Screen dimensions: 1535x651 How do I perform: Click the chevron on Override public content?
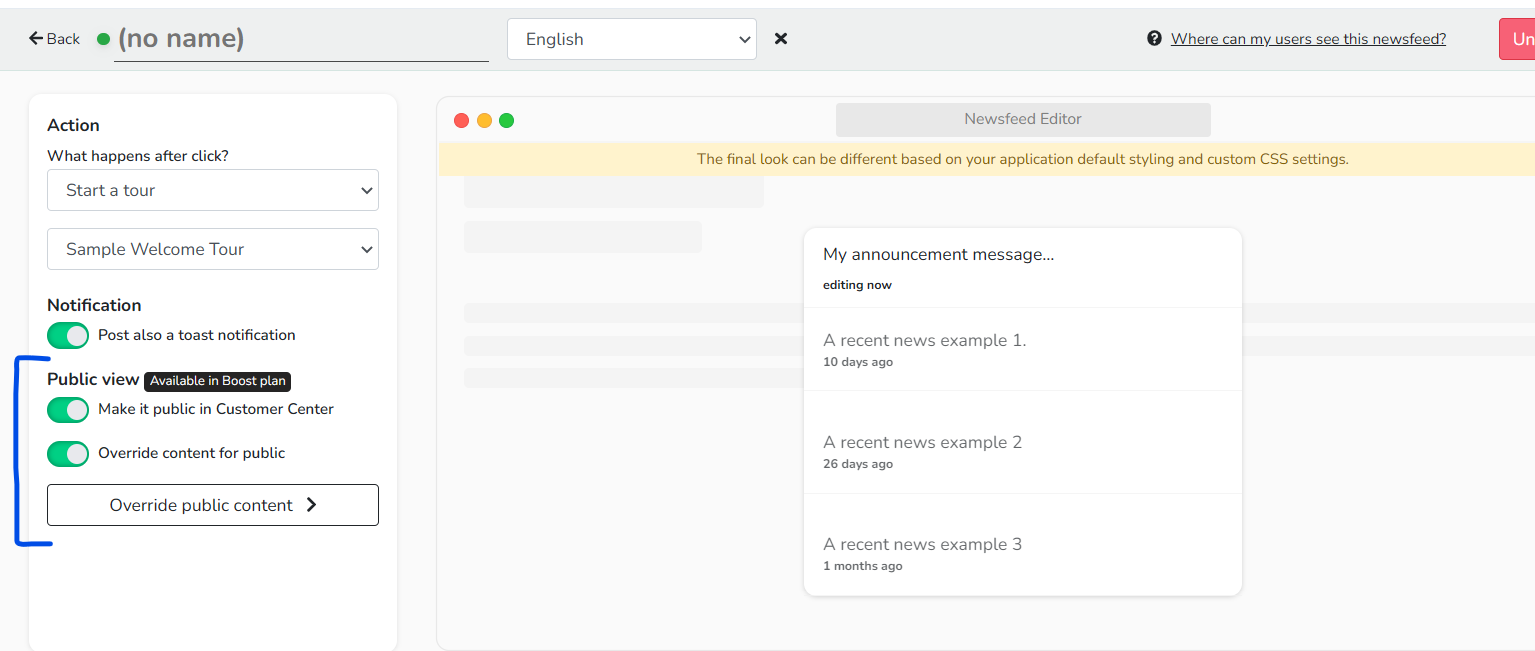311,505
